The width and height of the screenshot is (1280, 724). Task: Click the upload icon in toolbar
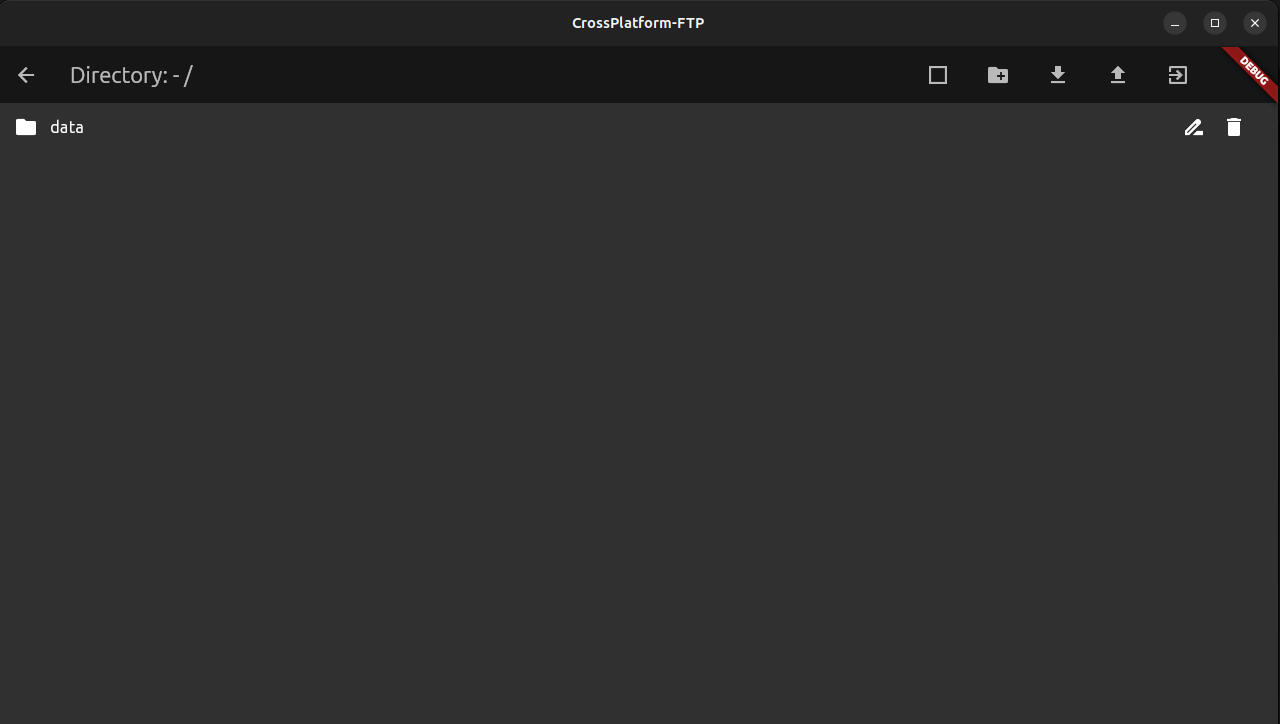(1118, 75)
